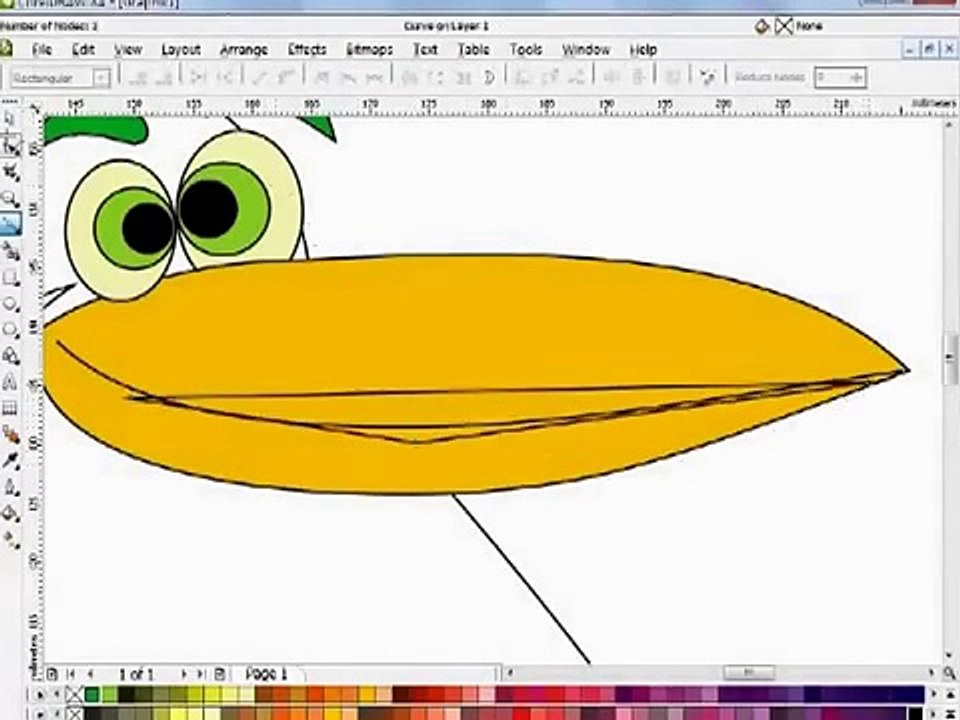The image size is (960, 720).
Task: Pick the black swatch, top palette row
Action: [126, 694]
